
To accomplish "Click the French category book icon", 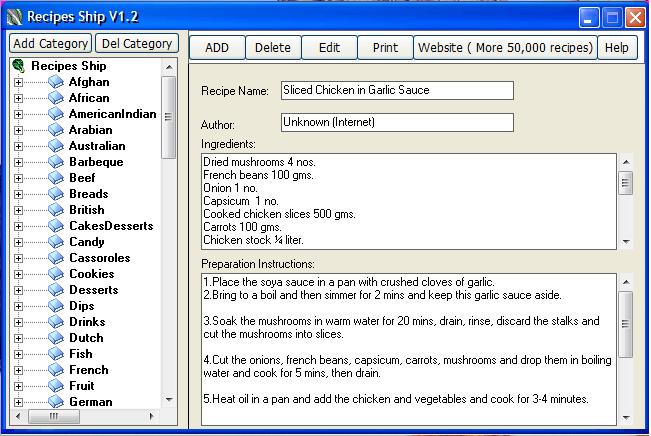I will pyautogui.click(x=56, y=370).
